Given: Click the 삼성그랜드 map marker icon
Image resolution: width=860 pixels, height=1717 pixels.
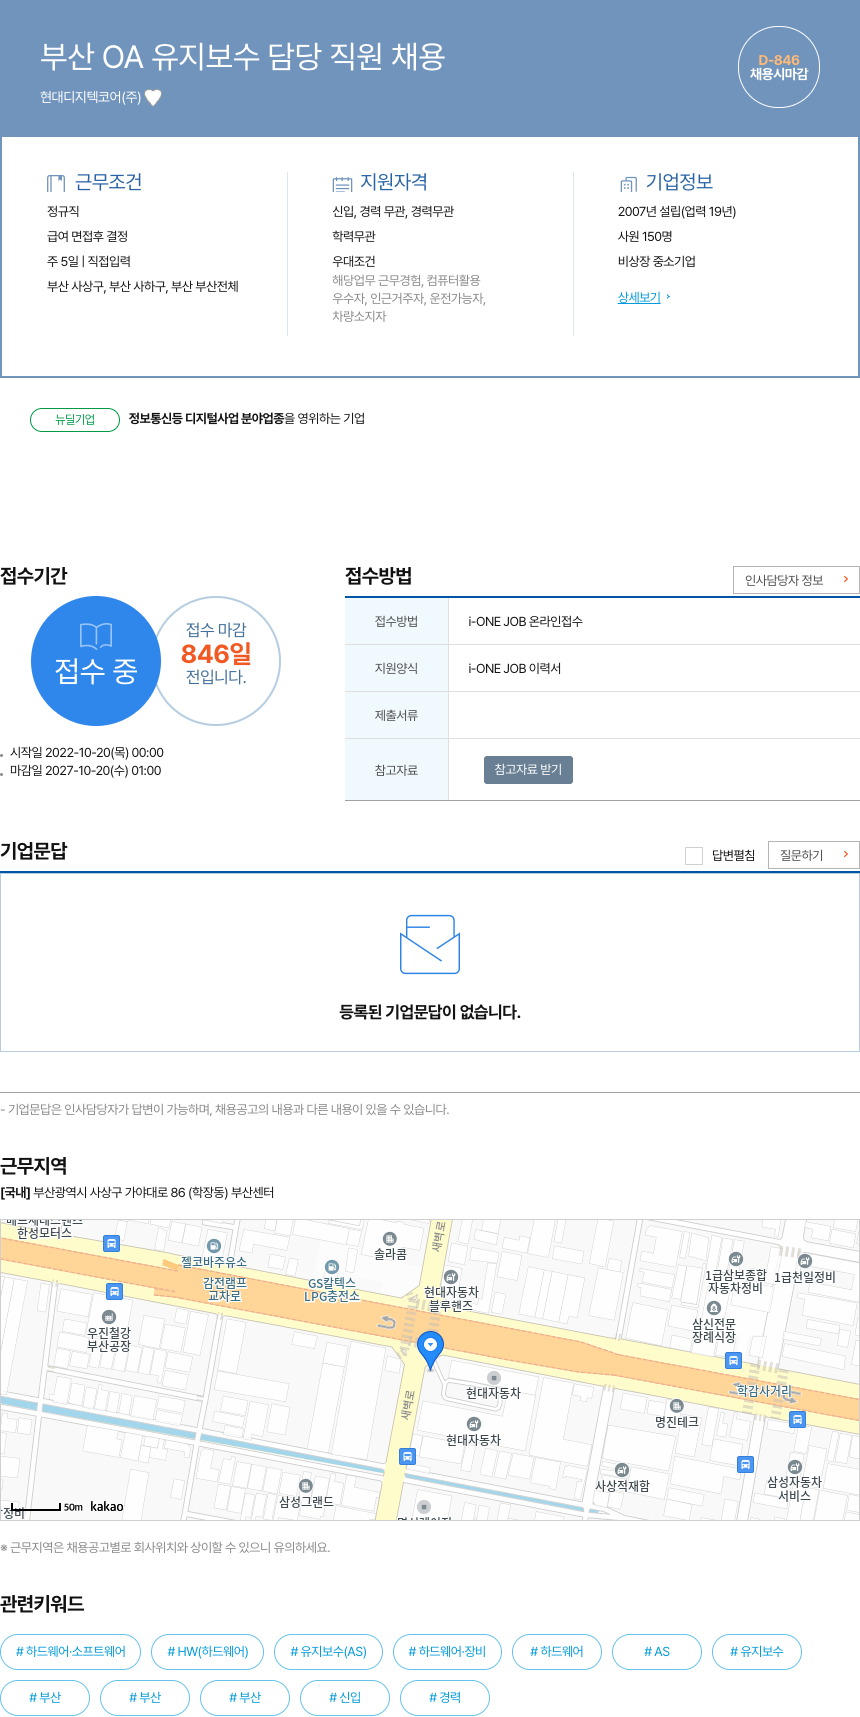Looking at the screenshot, I should coord(306,1486).
